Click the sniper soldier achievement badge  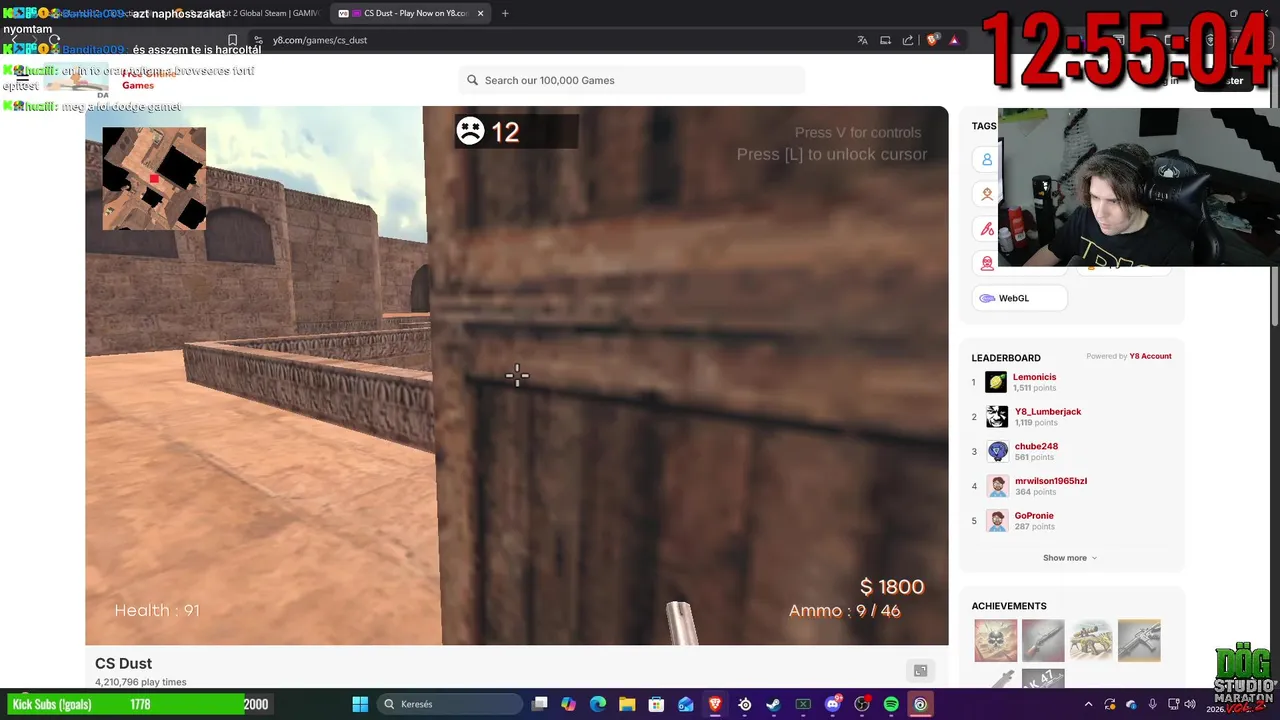[1091, 641]
